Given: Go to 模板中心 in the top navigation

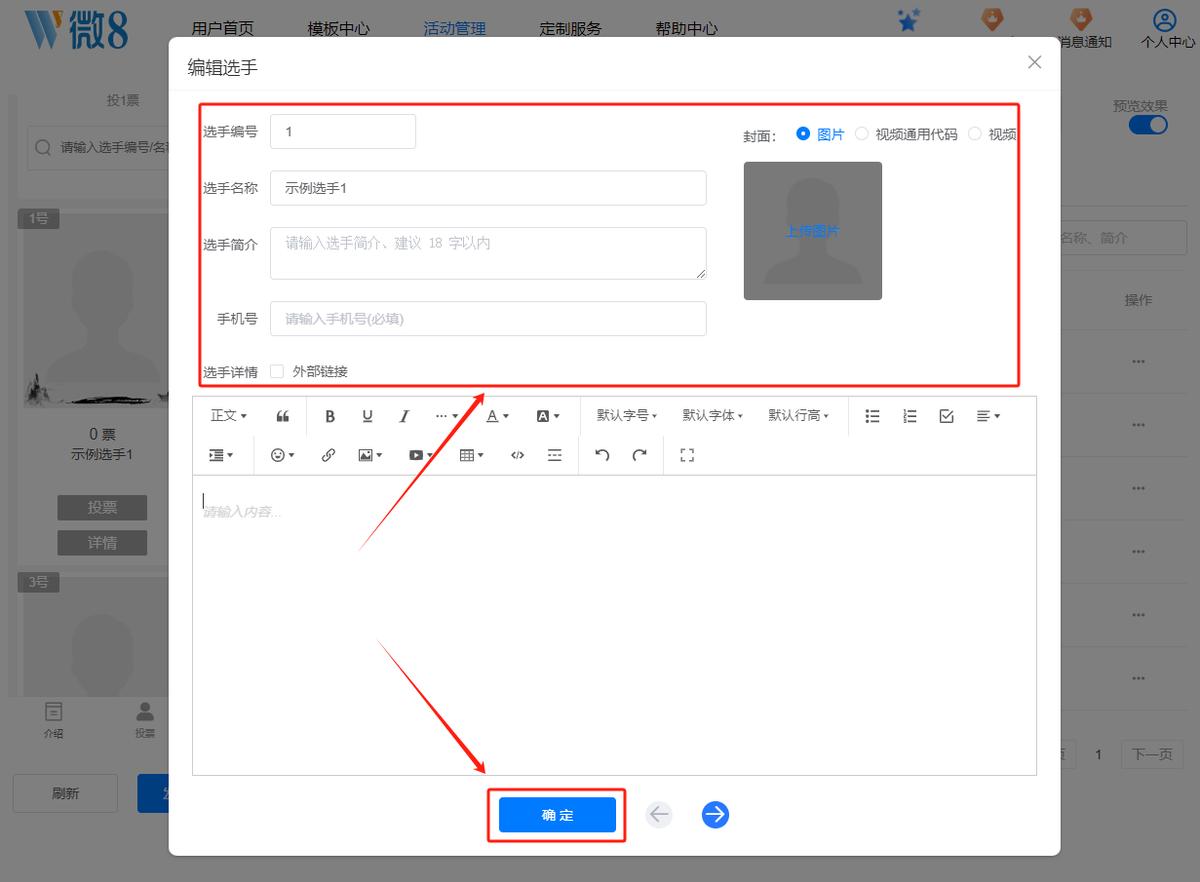Looking at the screenshot, I should (x=338, y=28).
